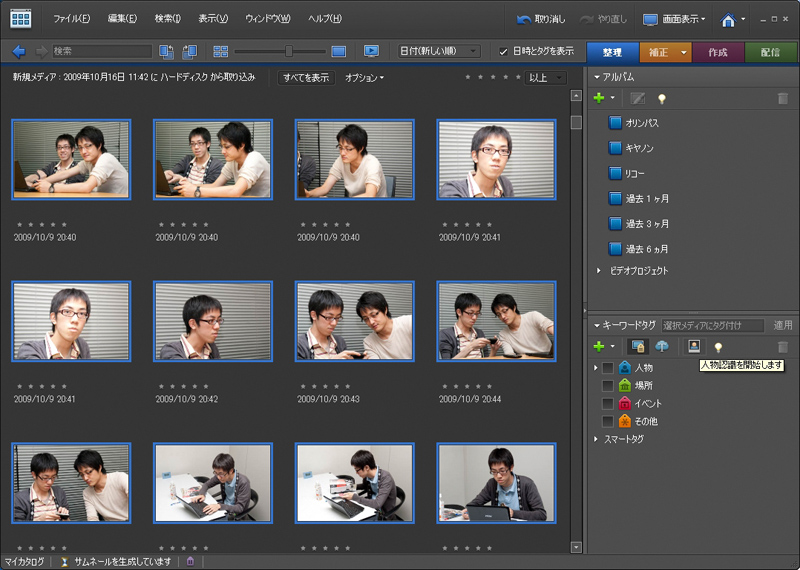800x570 pixels.
Task: Select the 過去 1ヶ月 smart album
Action: (x=638, y=199)
